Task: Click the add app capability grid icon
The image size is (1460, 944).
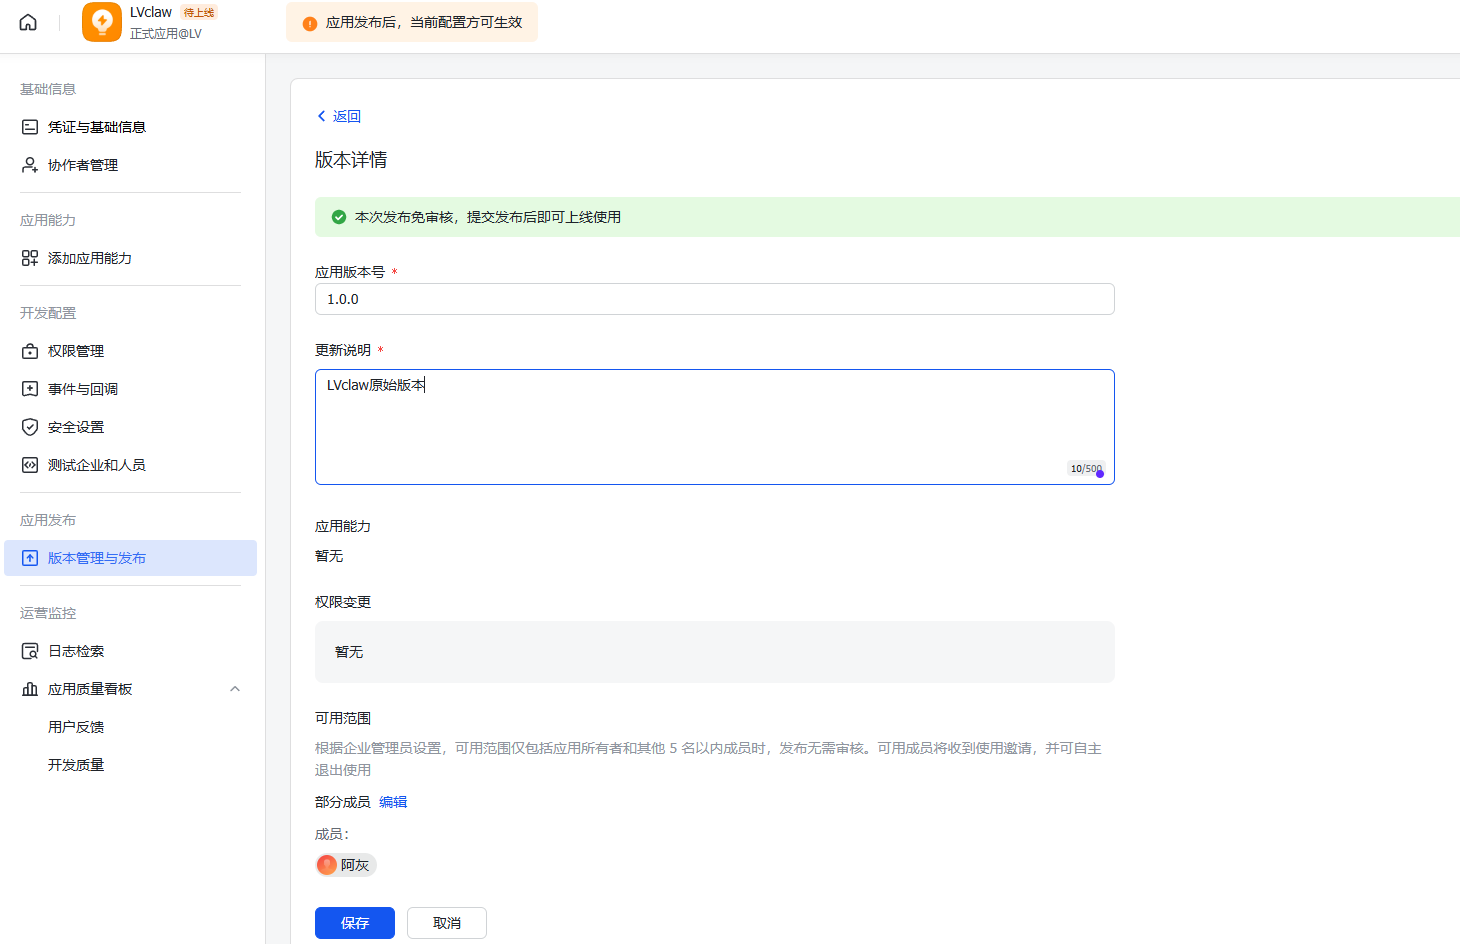Action: pyautogui.click(x=30, y=258)
